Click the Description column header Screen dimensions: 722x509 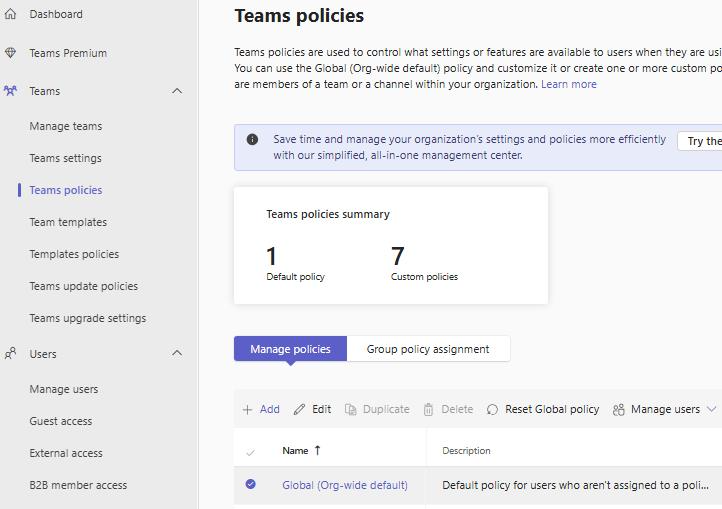coord(466,450)
